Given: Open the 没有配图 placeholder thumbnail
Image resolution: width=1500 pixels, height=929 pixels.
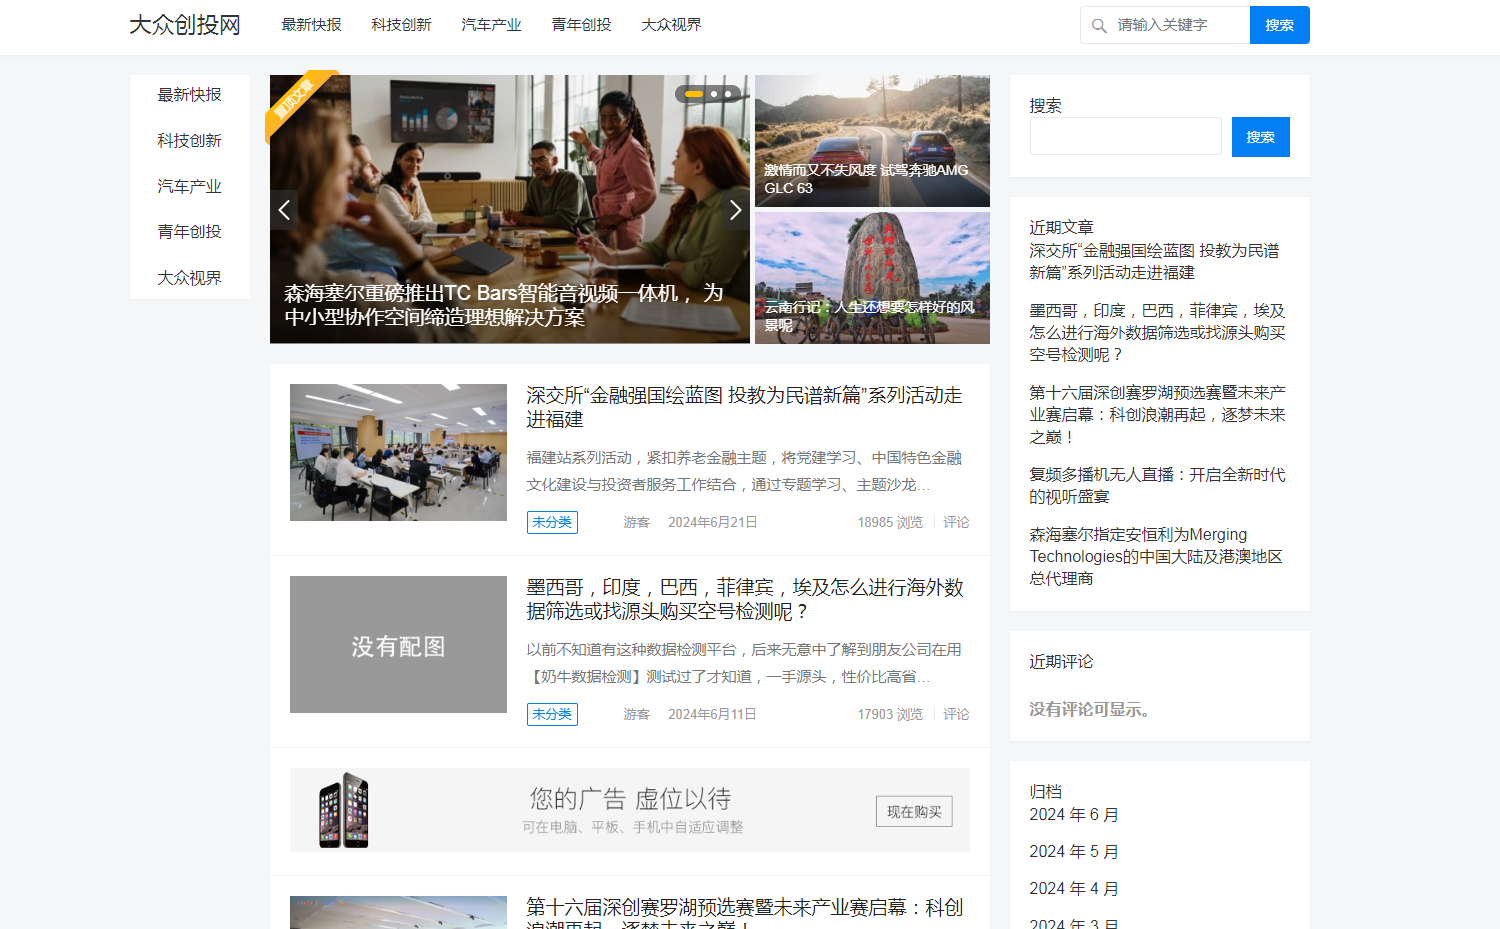Looking at the screenshot, I should click(x=398, y=644).
